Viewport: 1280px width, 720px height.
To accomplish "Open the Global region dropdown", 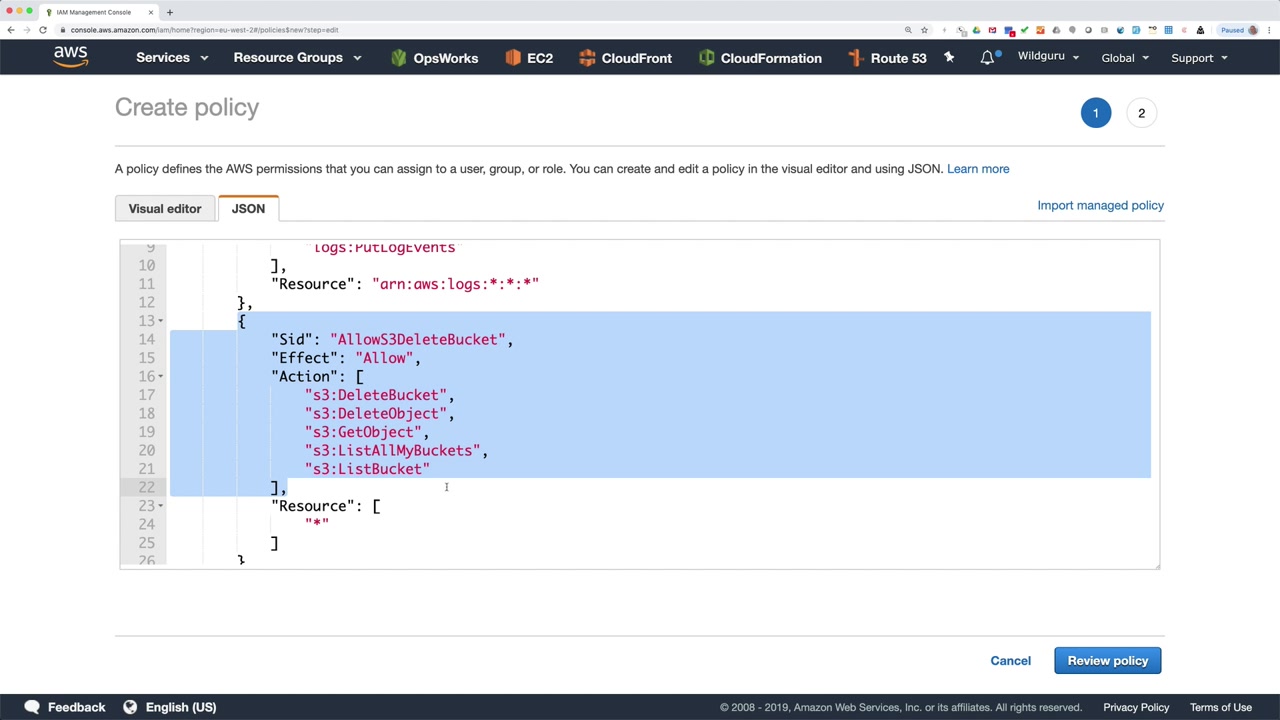I will pyautogui.click(x=1125, y=58).
